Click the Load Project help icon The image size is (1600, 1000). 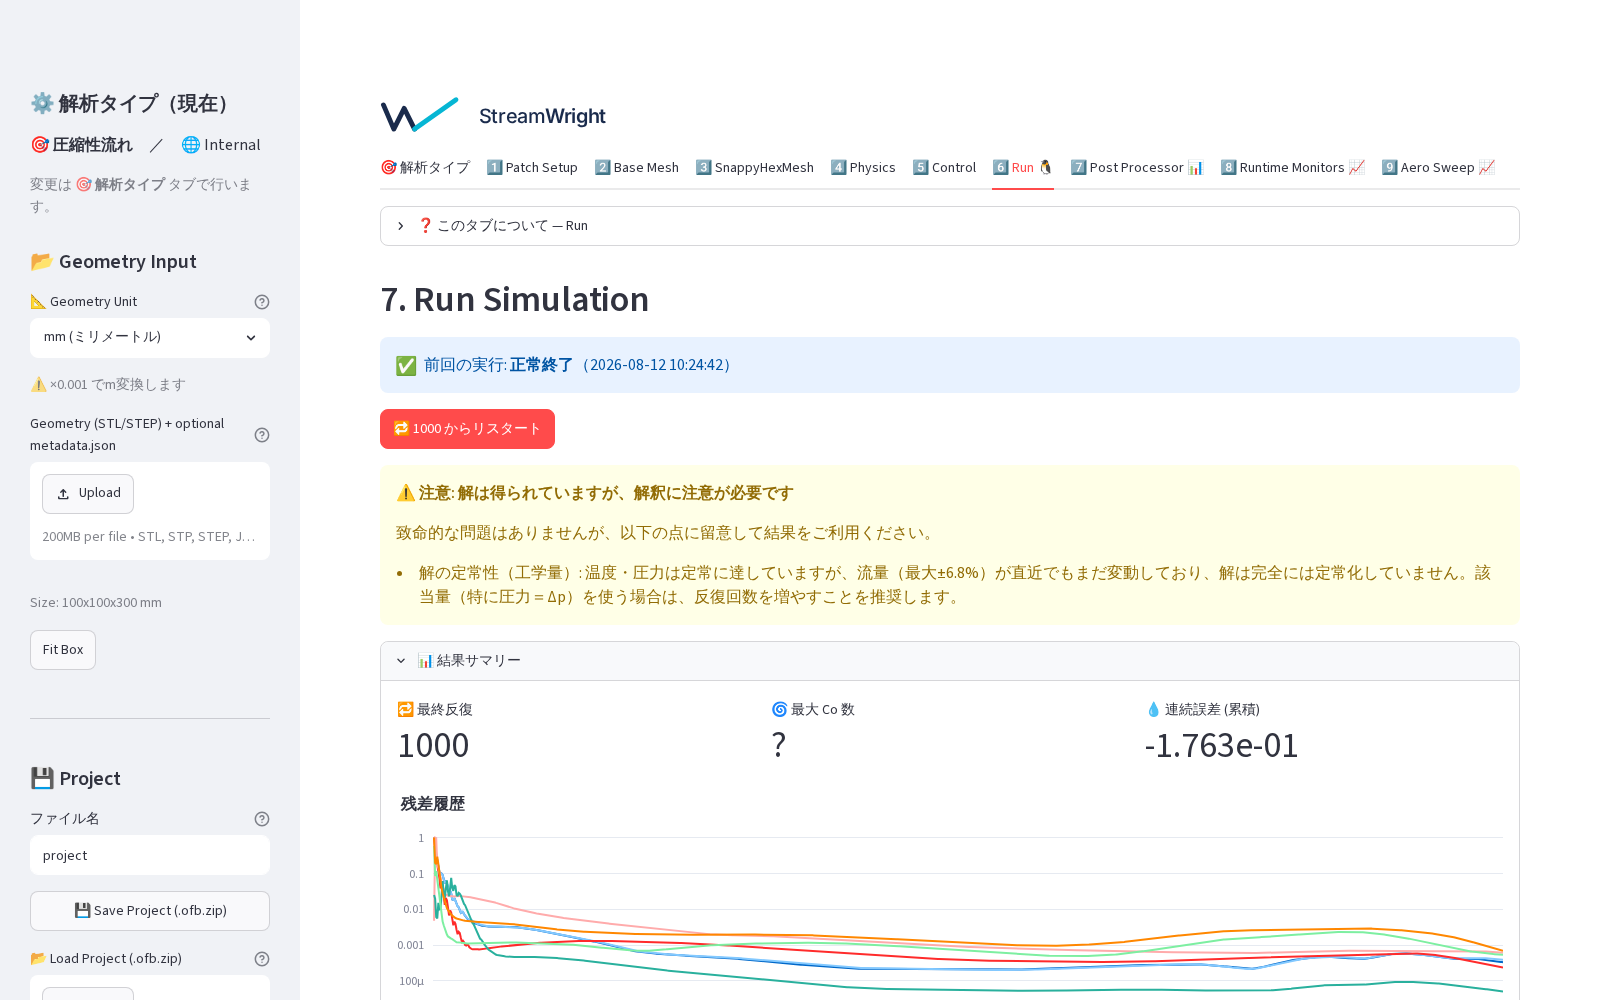(262, 959)
